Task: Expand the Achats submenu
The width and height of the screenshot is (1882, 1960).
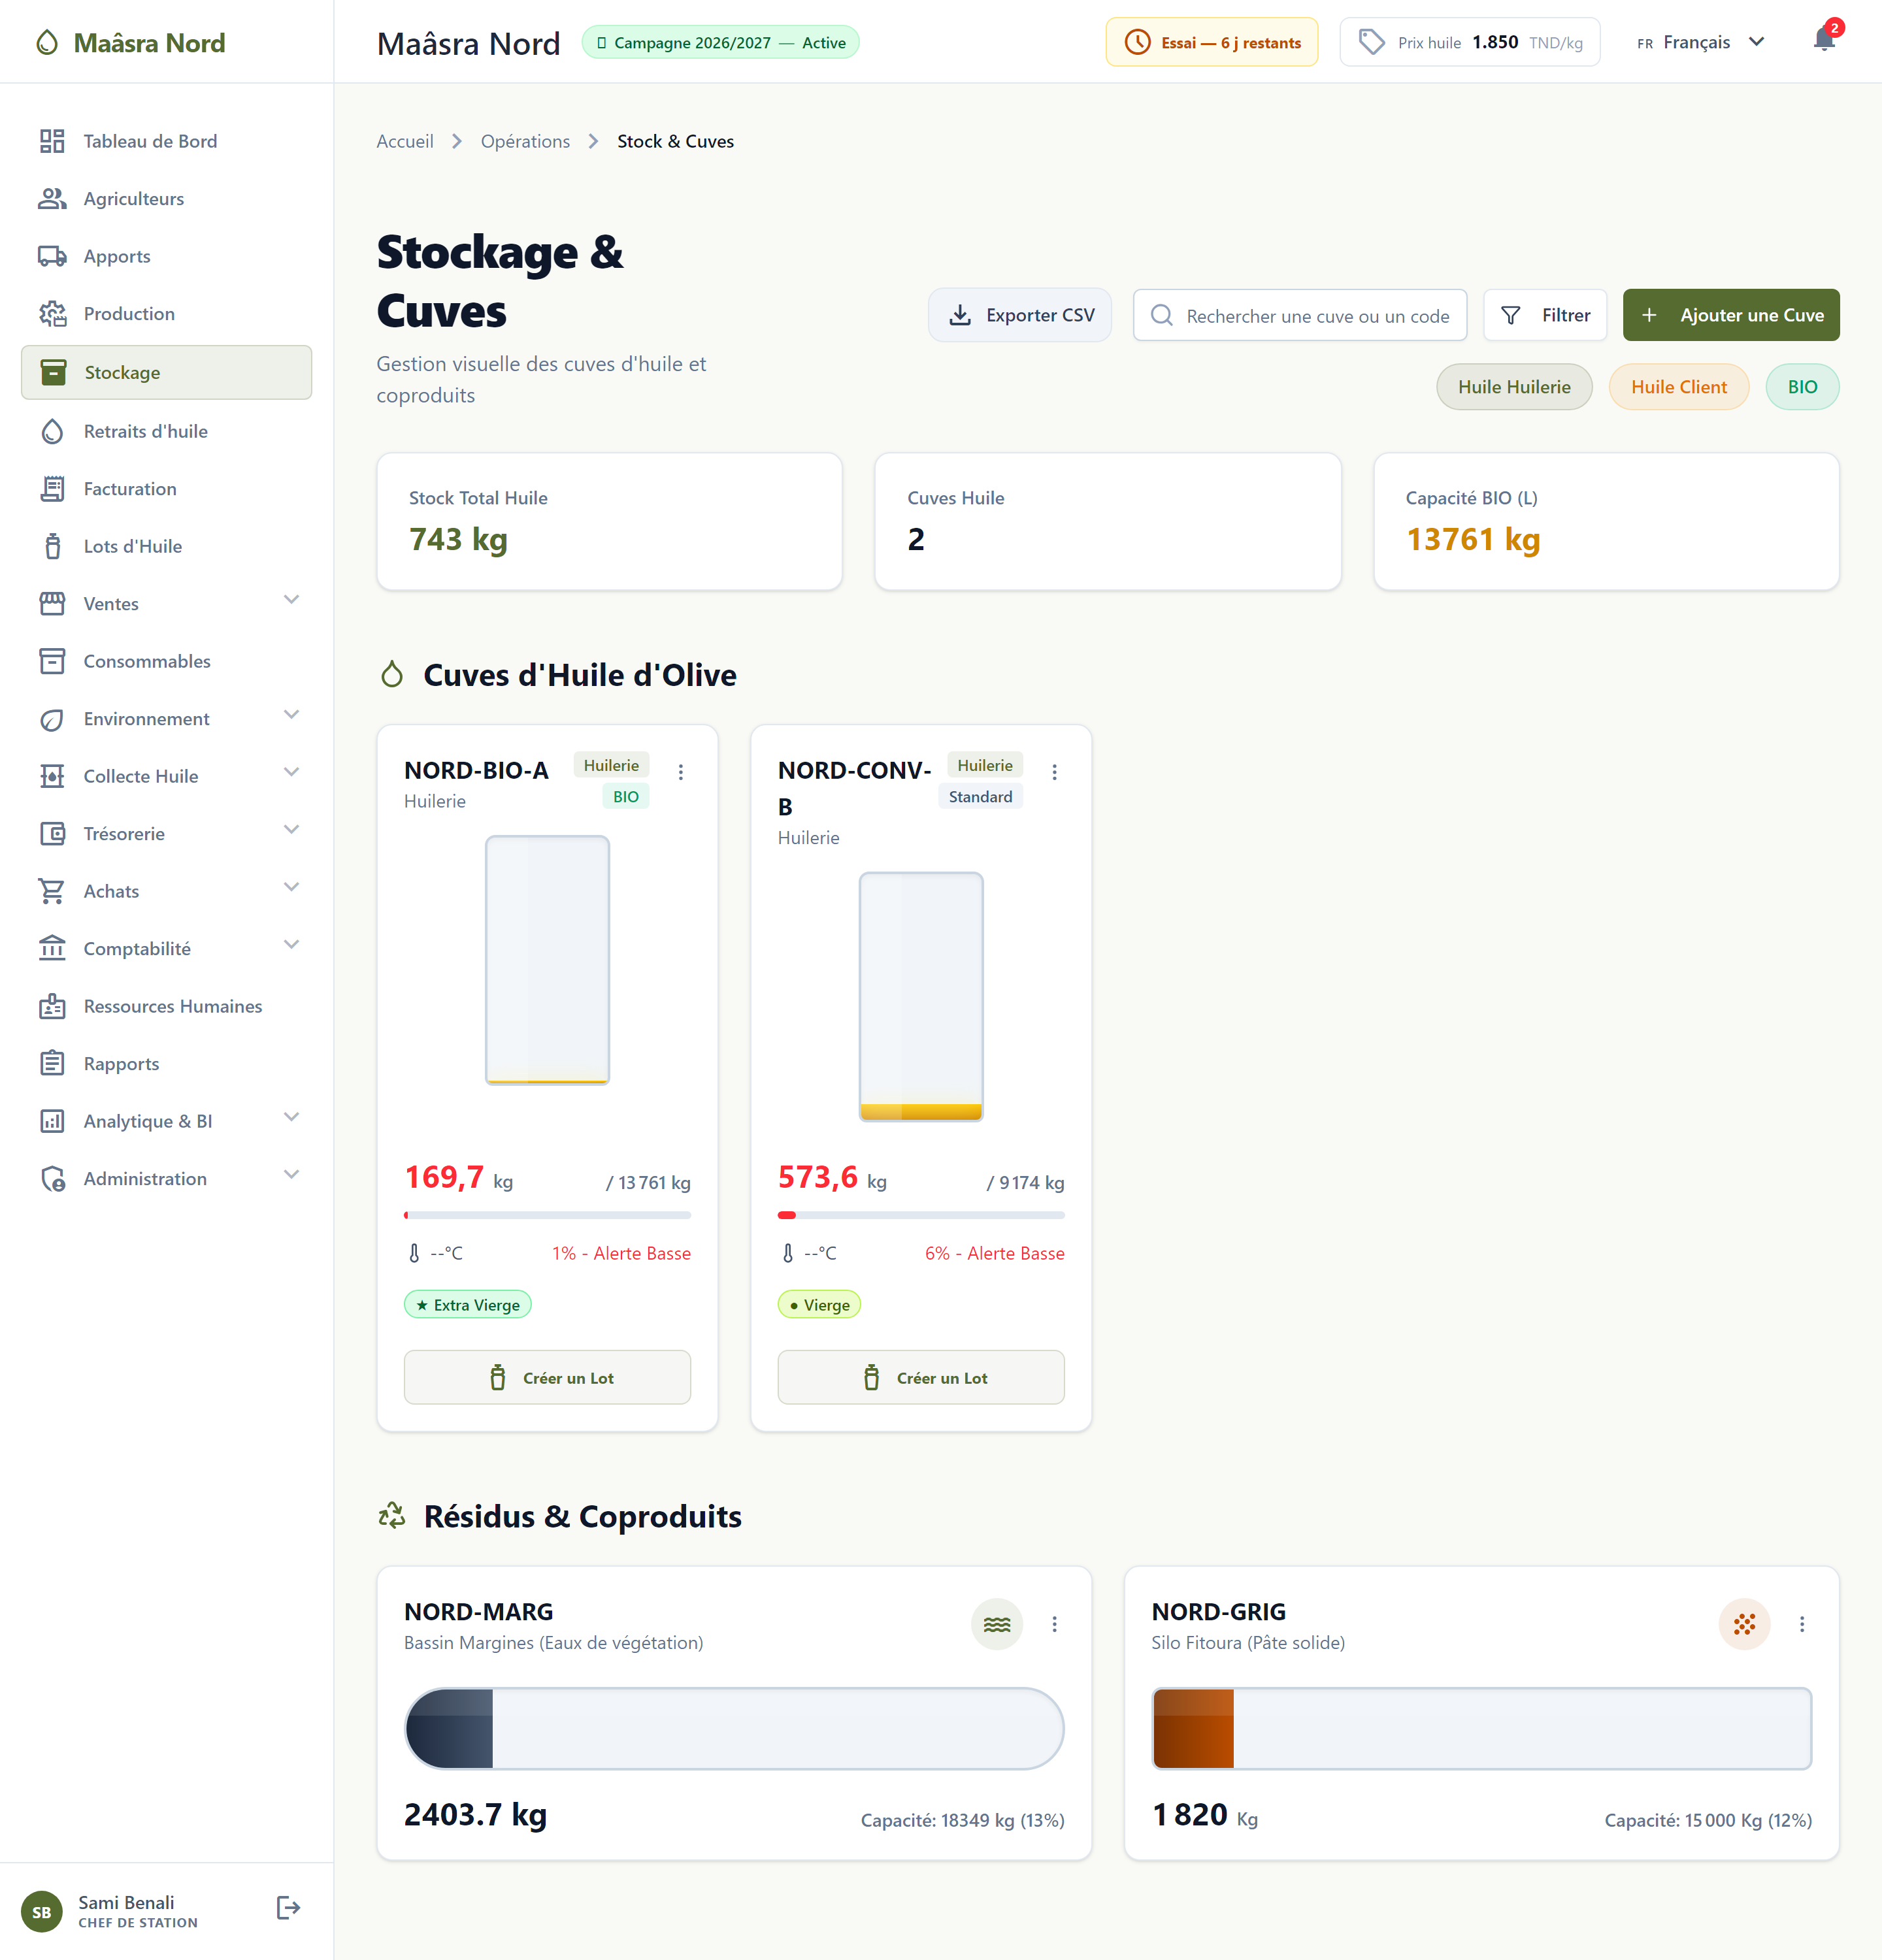Action: 291,887
